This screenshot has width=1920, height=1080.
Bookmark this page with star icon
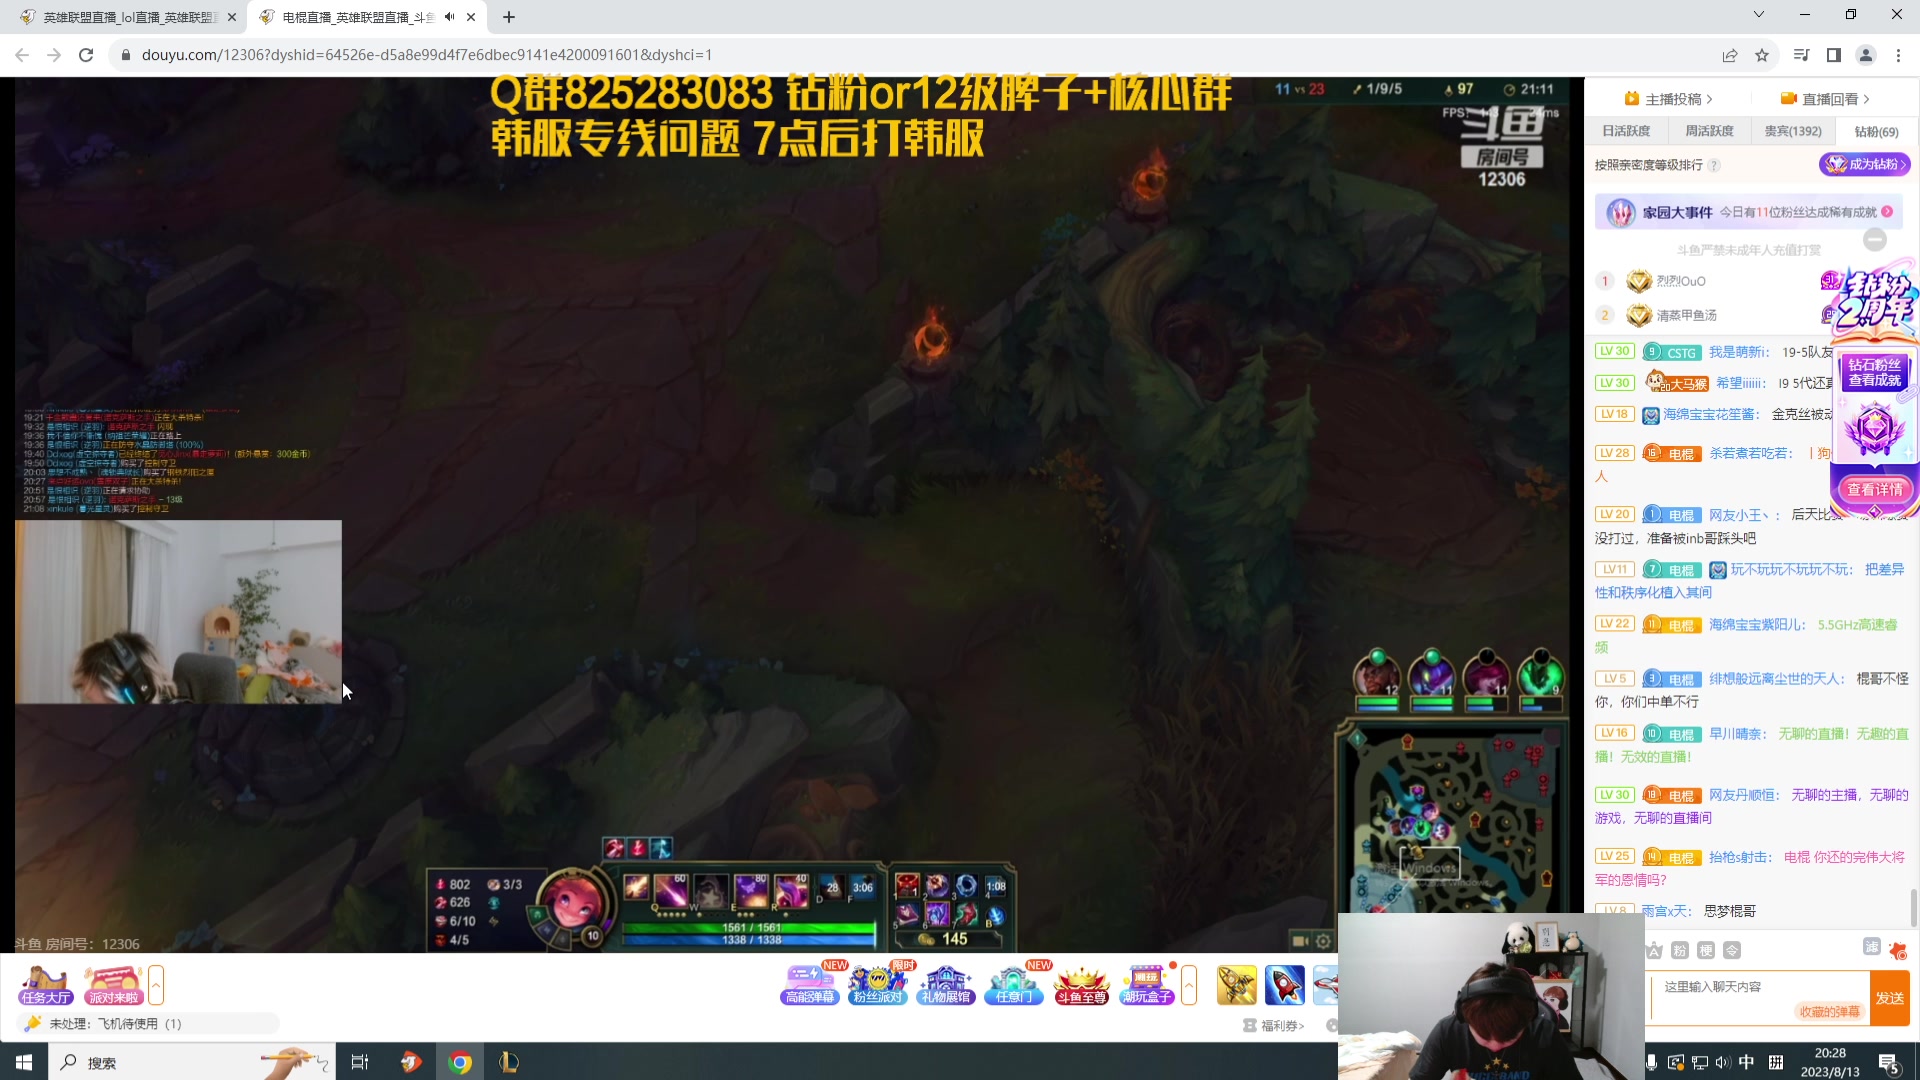[1762, 55]
